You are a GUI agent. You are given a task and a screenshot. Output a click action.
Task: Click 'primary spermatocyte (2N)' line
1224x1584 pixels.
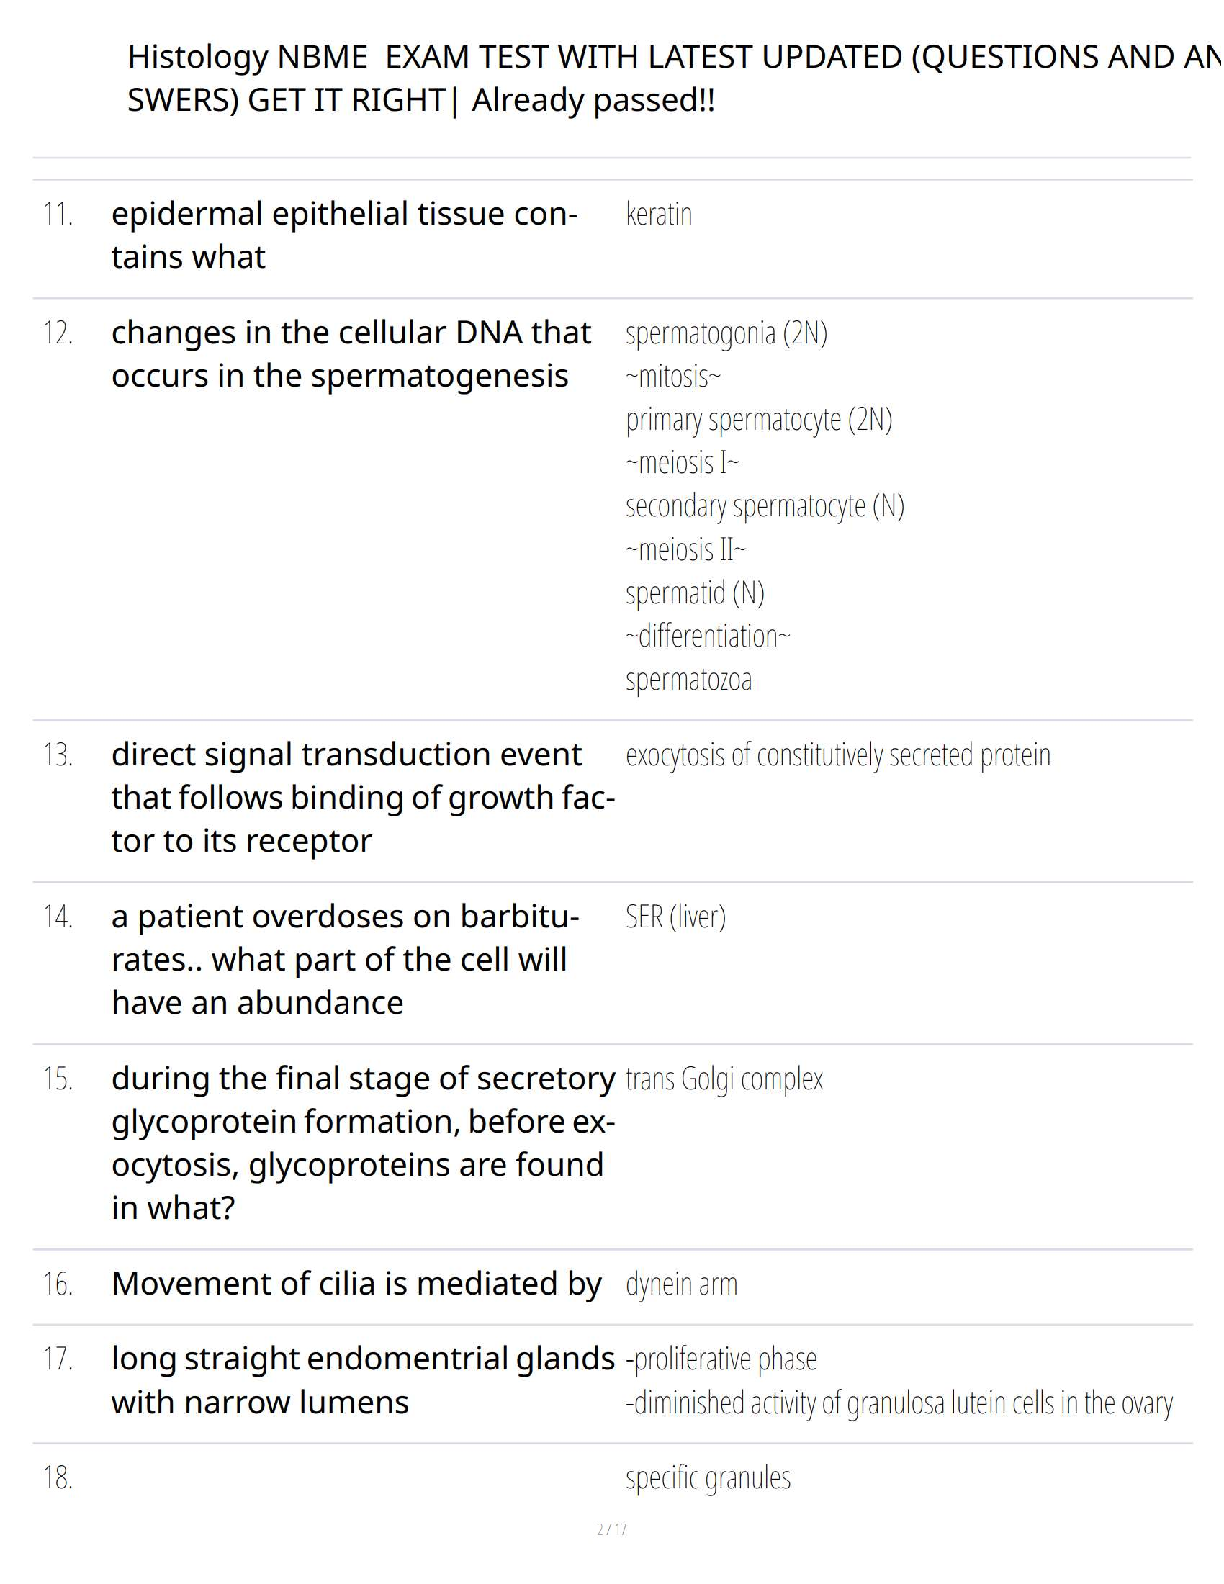tap(759, 420)
